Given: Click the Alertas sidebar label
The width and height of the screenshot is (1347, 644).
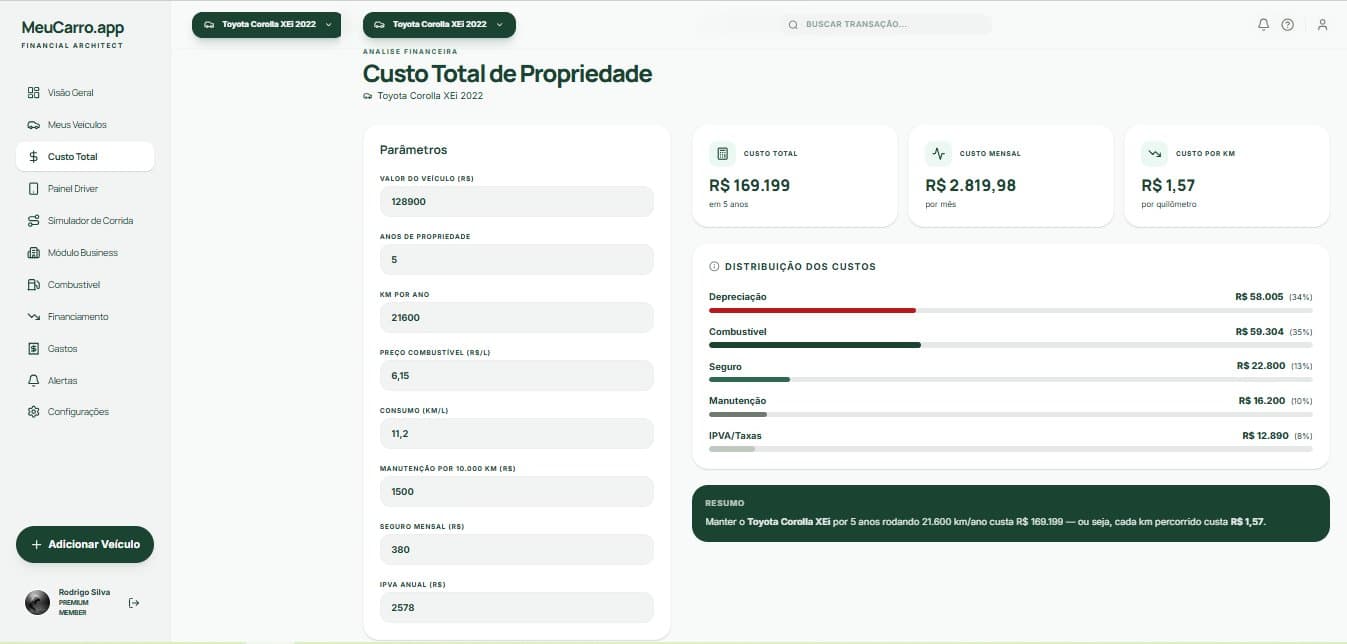Looking at the screenshot, I should pos(62,381).
